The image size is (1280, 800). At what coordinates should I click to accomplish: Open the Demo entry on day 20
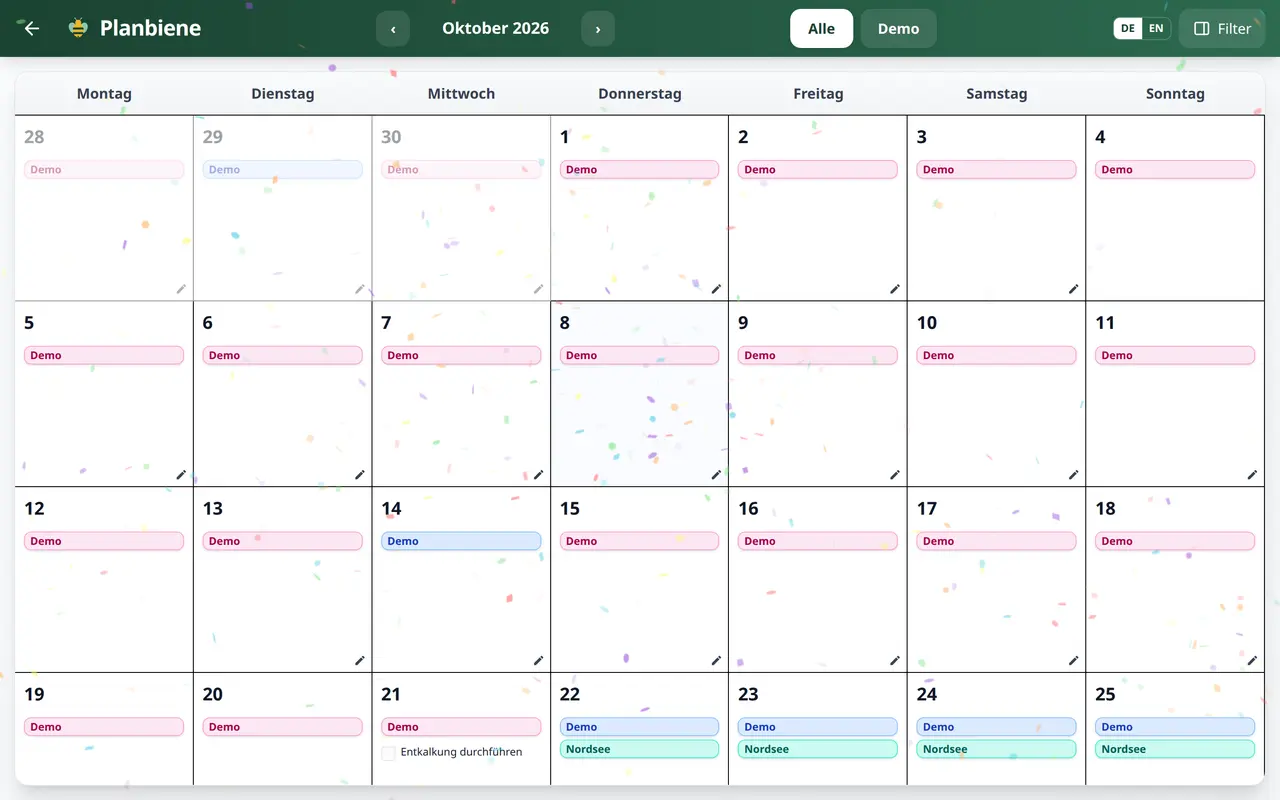[282, 727]
